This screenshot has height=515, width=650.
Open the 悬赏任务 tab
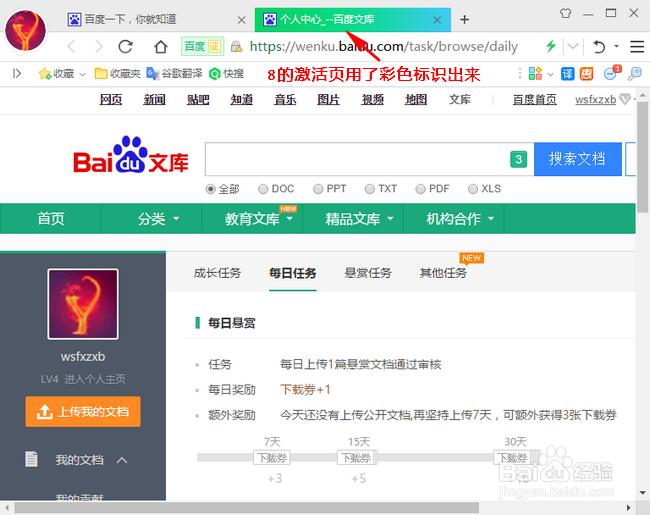point(368,273)
